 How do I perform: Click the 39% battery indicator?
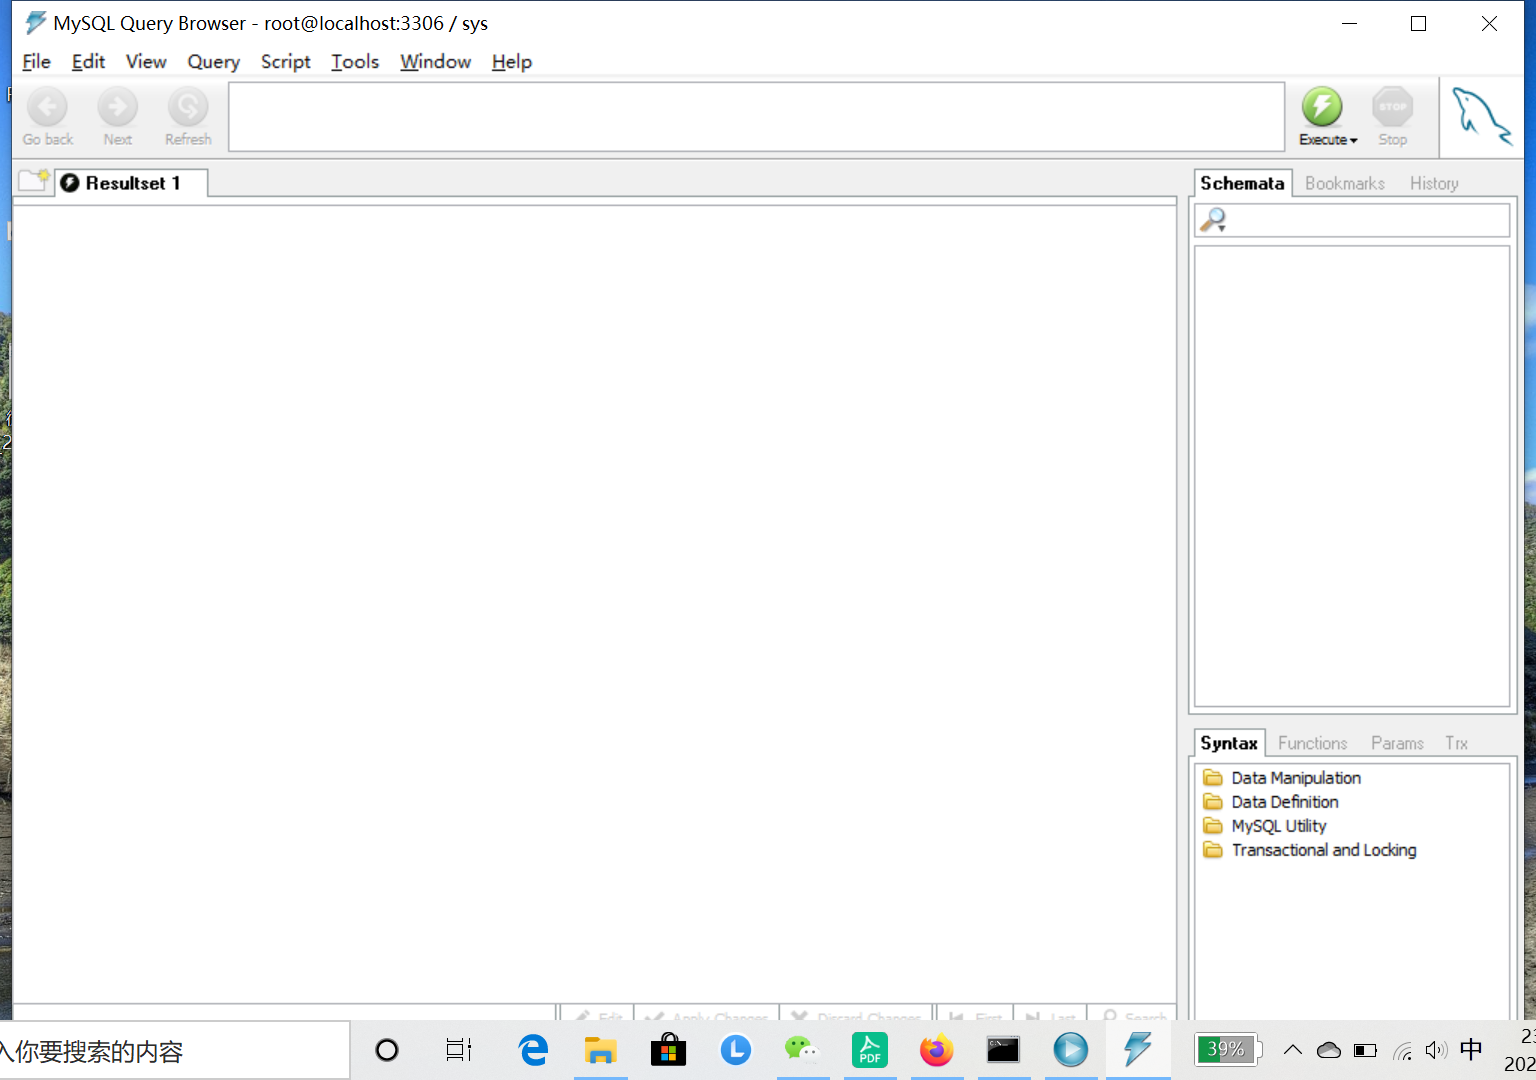(x=1228, y=1050)
